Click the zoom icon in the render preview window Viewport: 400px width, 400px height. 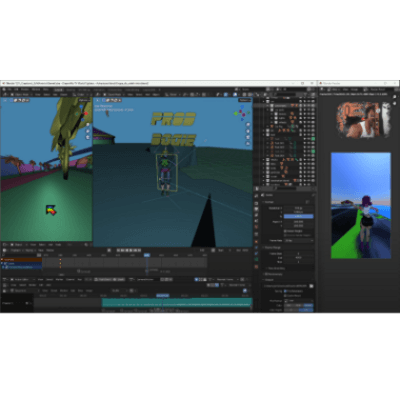tap(395, 97)
